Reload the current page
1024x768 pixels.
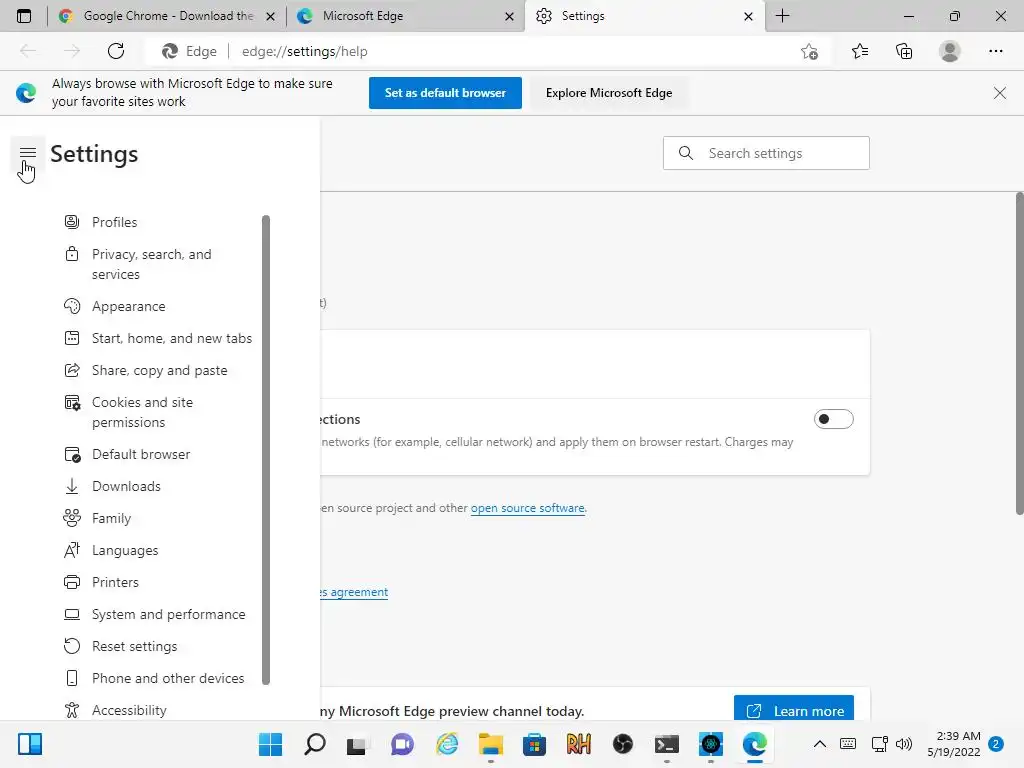(116, 51)
